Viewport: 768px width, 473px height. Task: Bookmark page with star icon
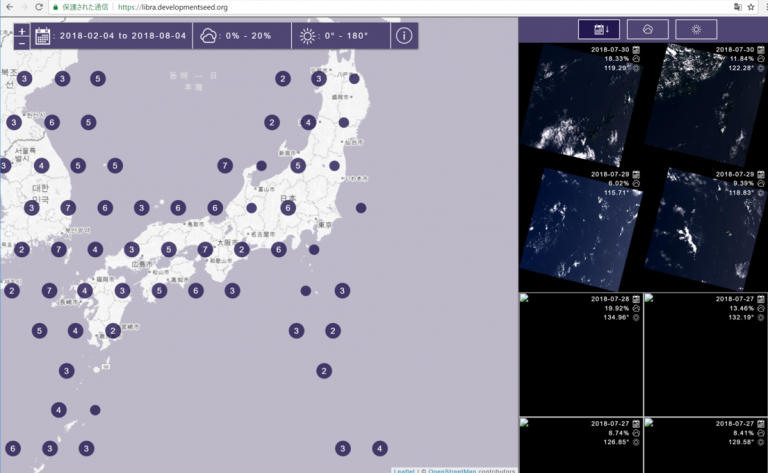pos(751,7)
